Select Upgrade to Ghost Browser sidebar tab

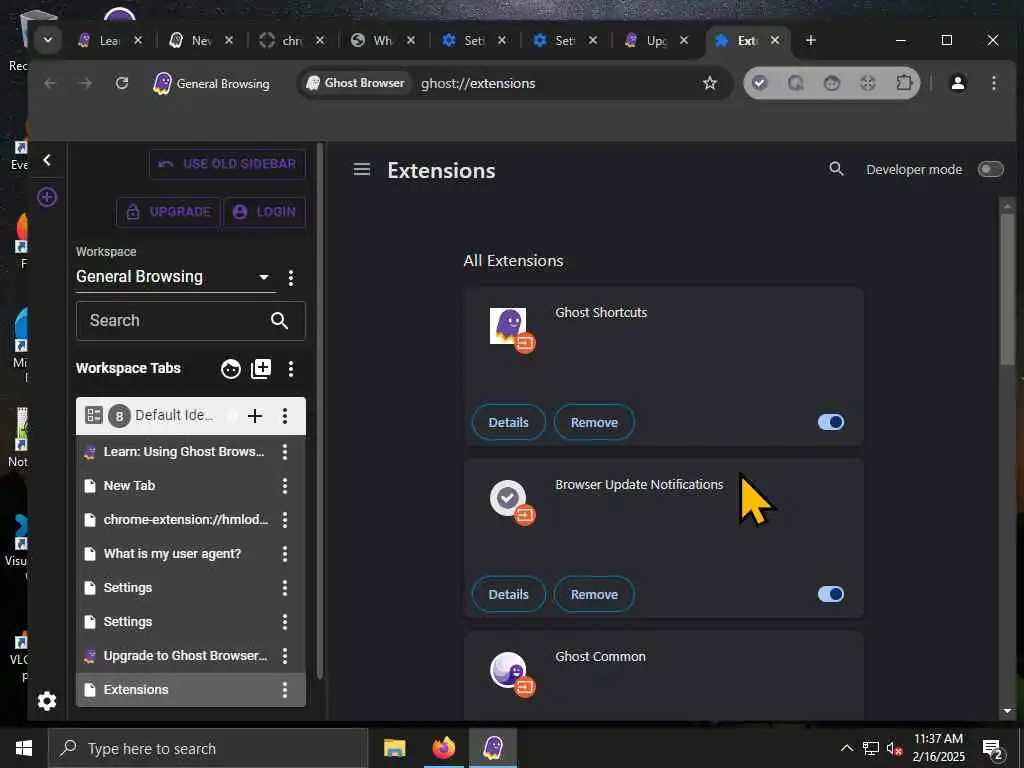(185, 656)
